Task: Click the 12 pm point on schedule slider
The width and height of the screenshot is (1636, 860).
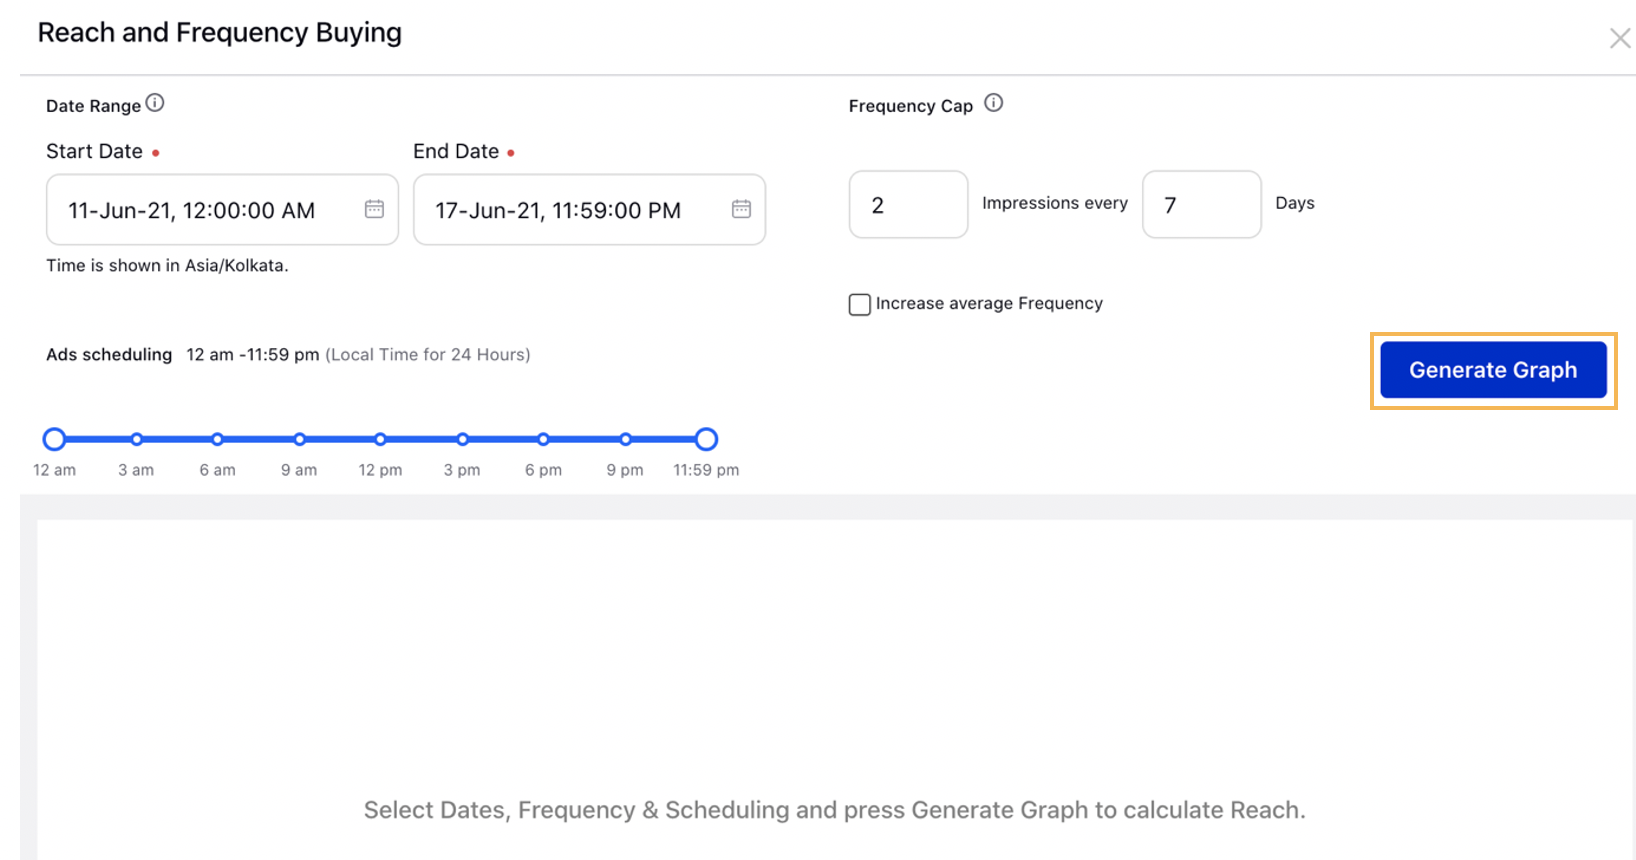Action: click(x=381, y=439)
